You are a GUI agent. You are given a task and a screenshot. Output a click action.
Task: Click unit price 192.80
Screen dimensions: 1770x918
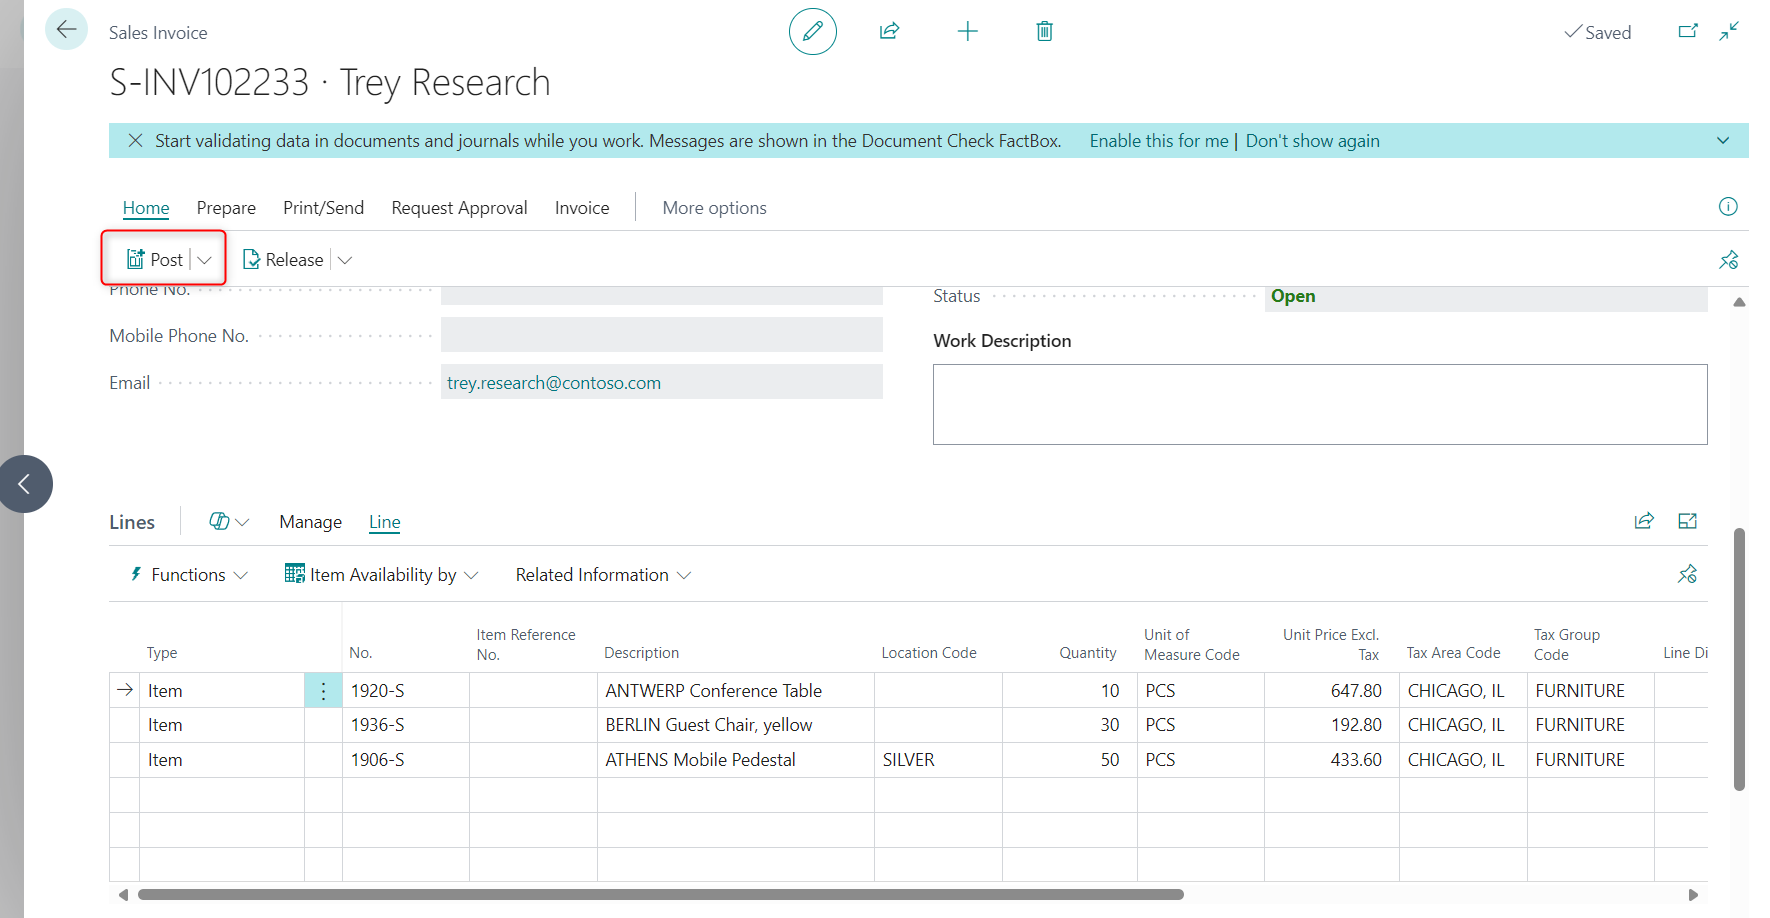[1356, 725]
